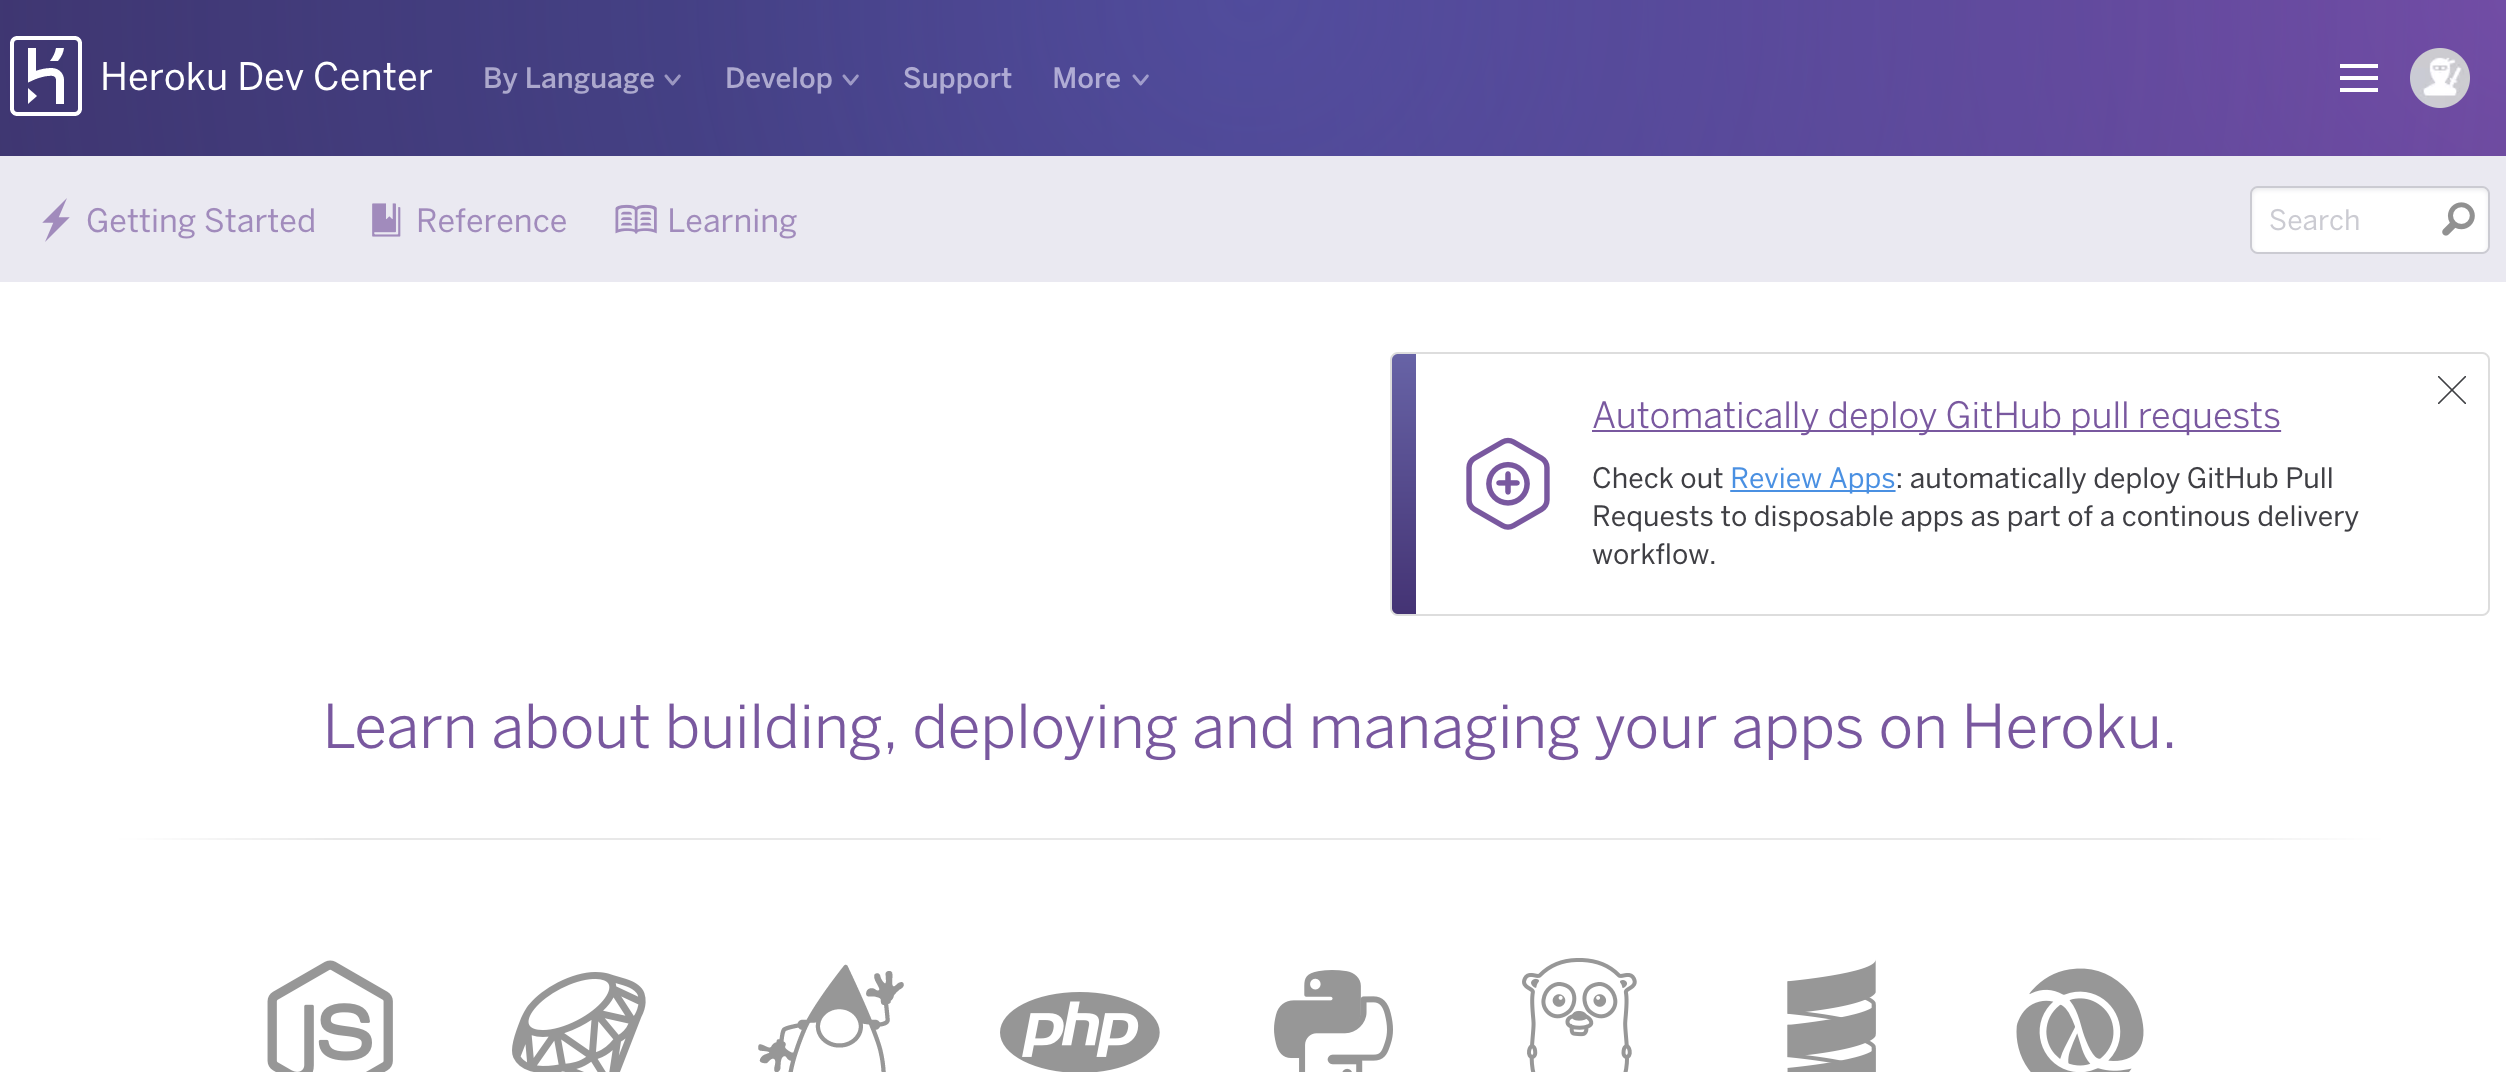Screen dimensions: 2506x1072
Task: Focus the Search input field
Action: click(x=2369, y=219)
